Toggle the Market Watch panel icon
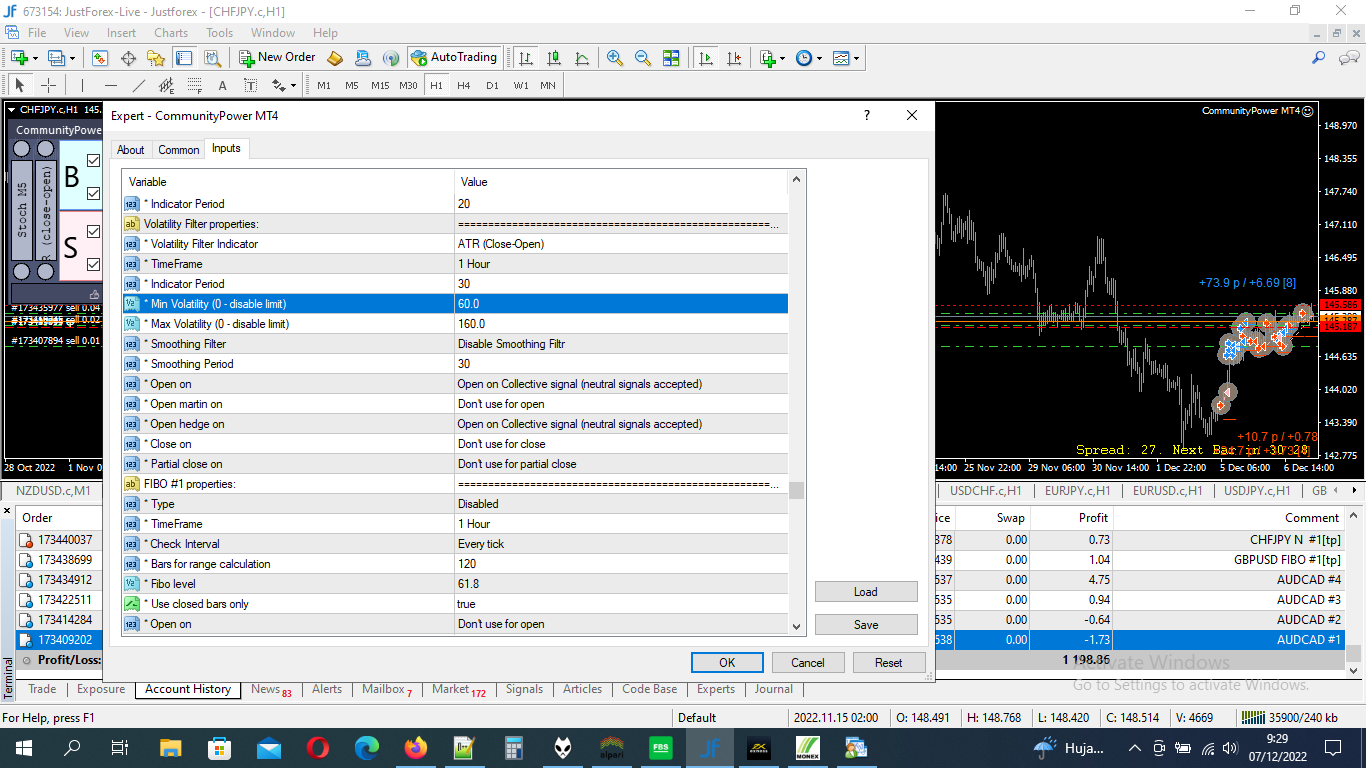1366x768 pixels. point(100,58)
